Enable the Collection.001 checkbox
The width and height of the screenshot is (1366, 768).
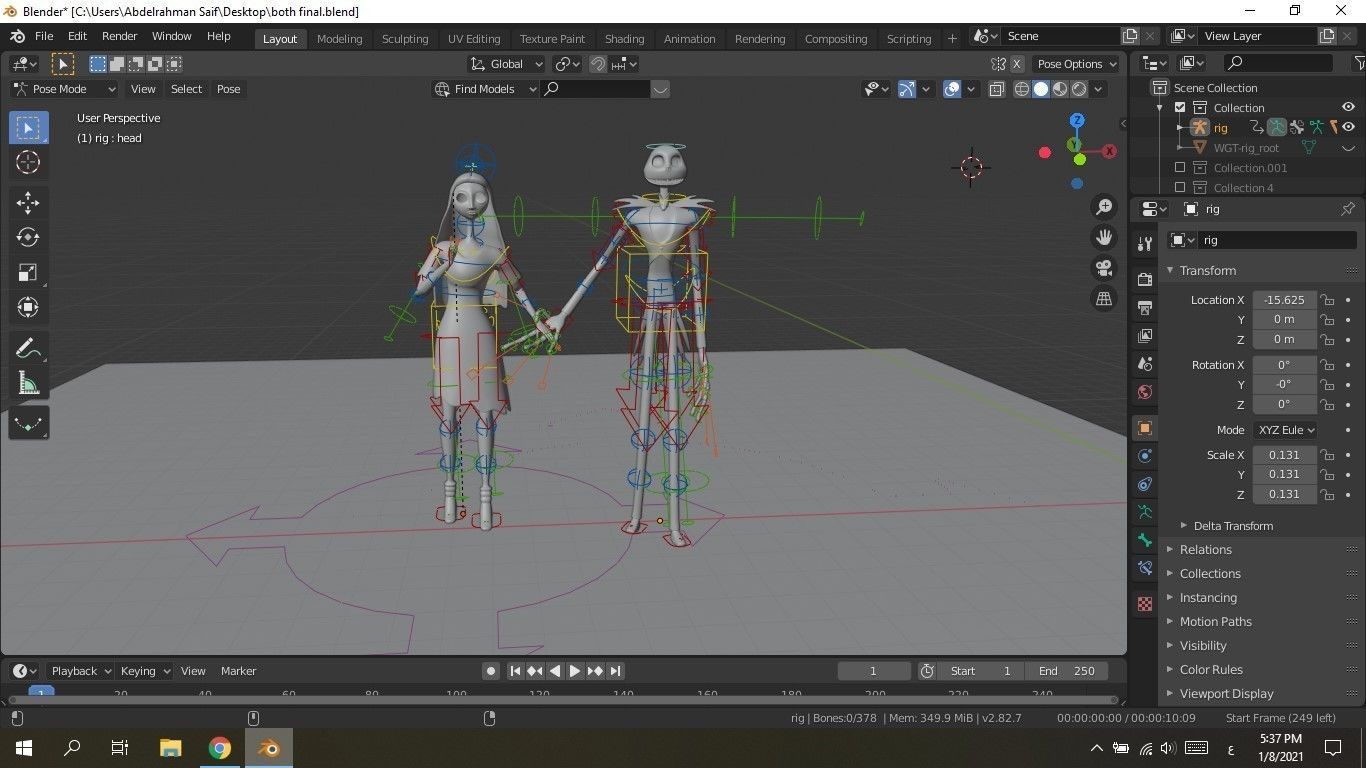click(1180, 168)
